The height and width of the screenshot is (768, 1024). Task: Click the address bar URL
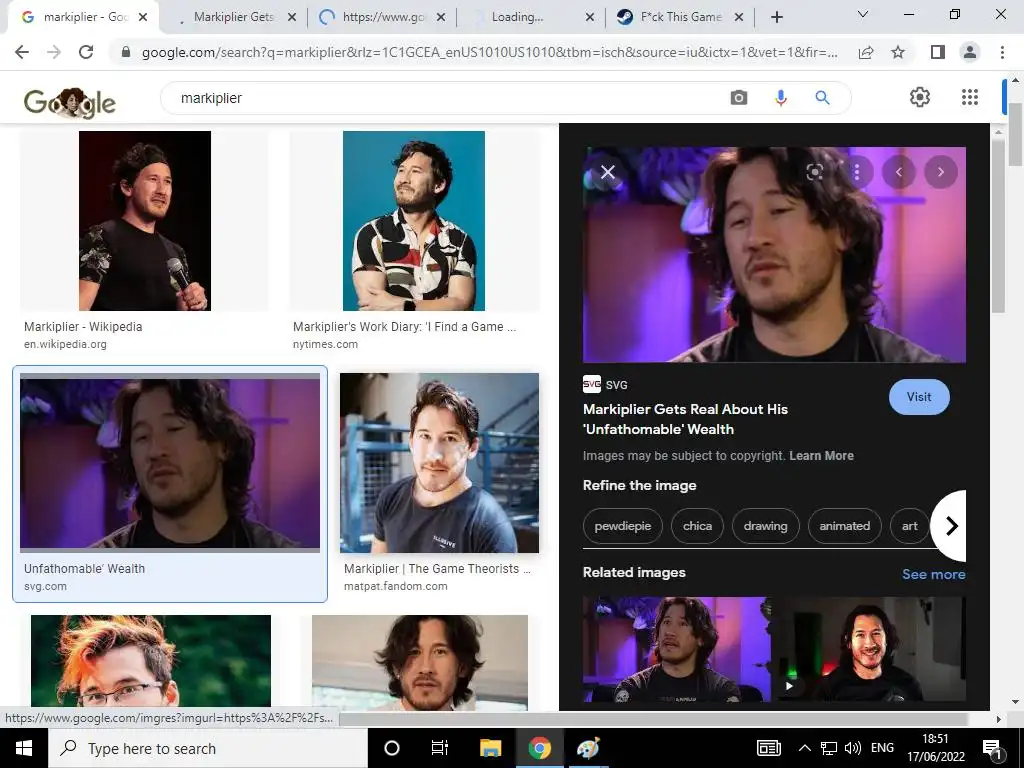(489, 52)
